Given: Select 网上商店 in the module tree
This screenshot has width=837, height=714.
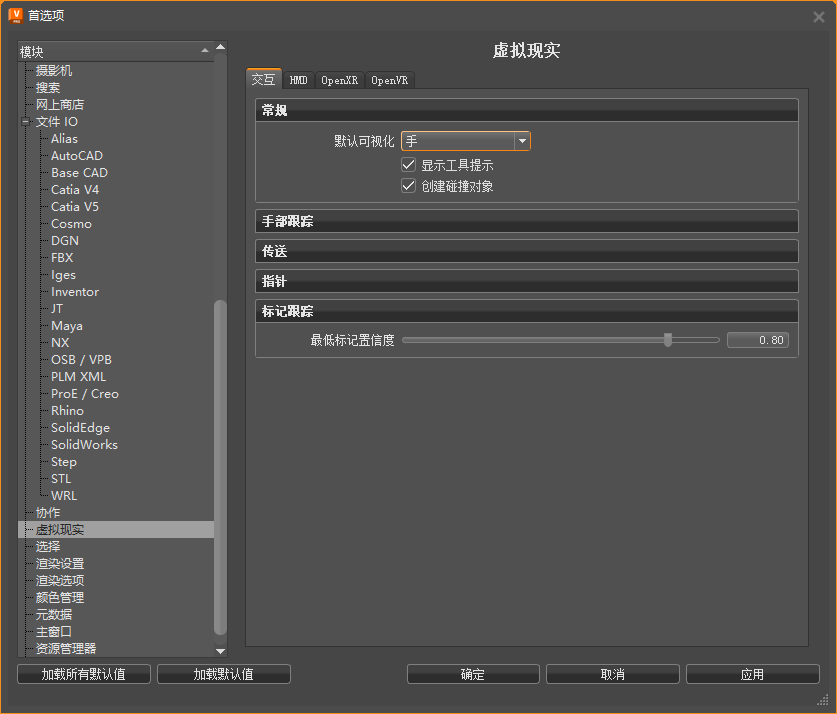Looking at the screenshot, I should (60, 105).
